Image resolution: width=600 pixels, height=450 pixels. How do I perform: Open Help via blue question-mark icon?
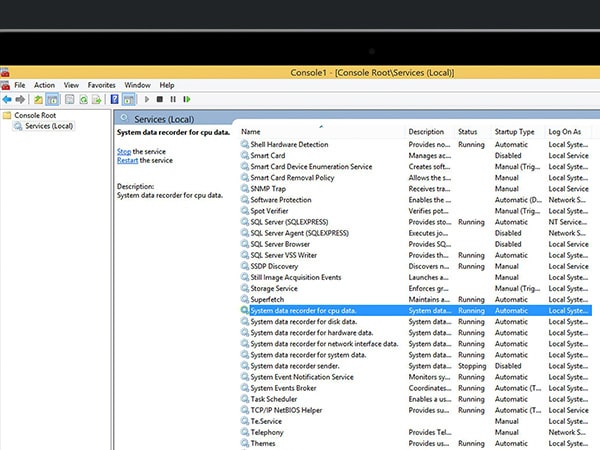click(x=114, y=99)
